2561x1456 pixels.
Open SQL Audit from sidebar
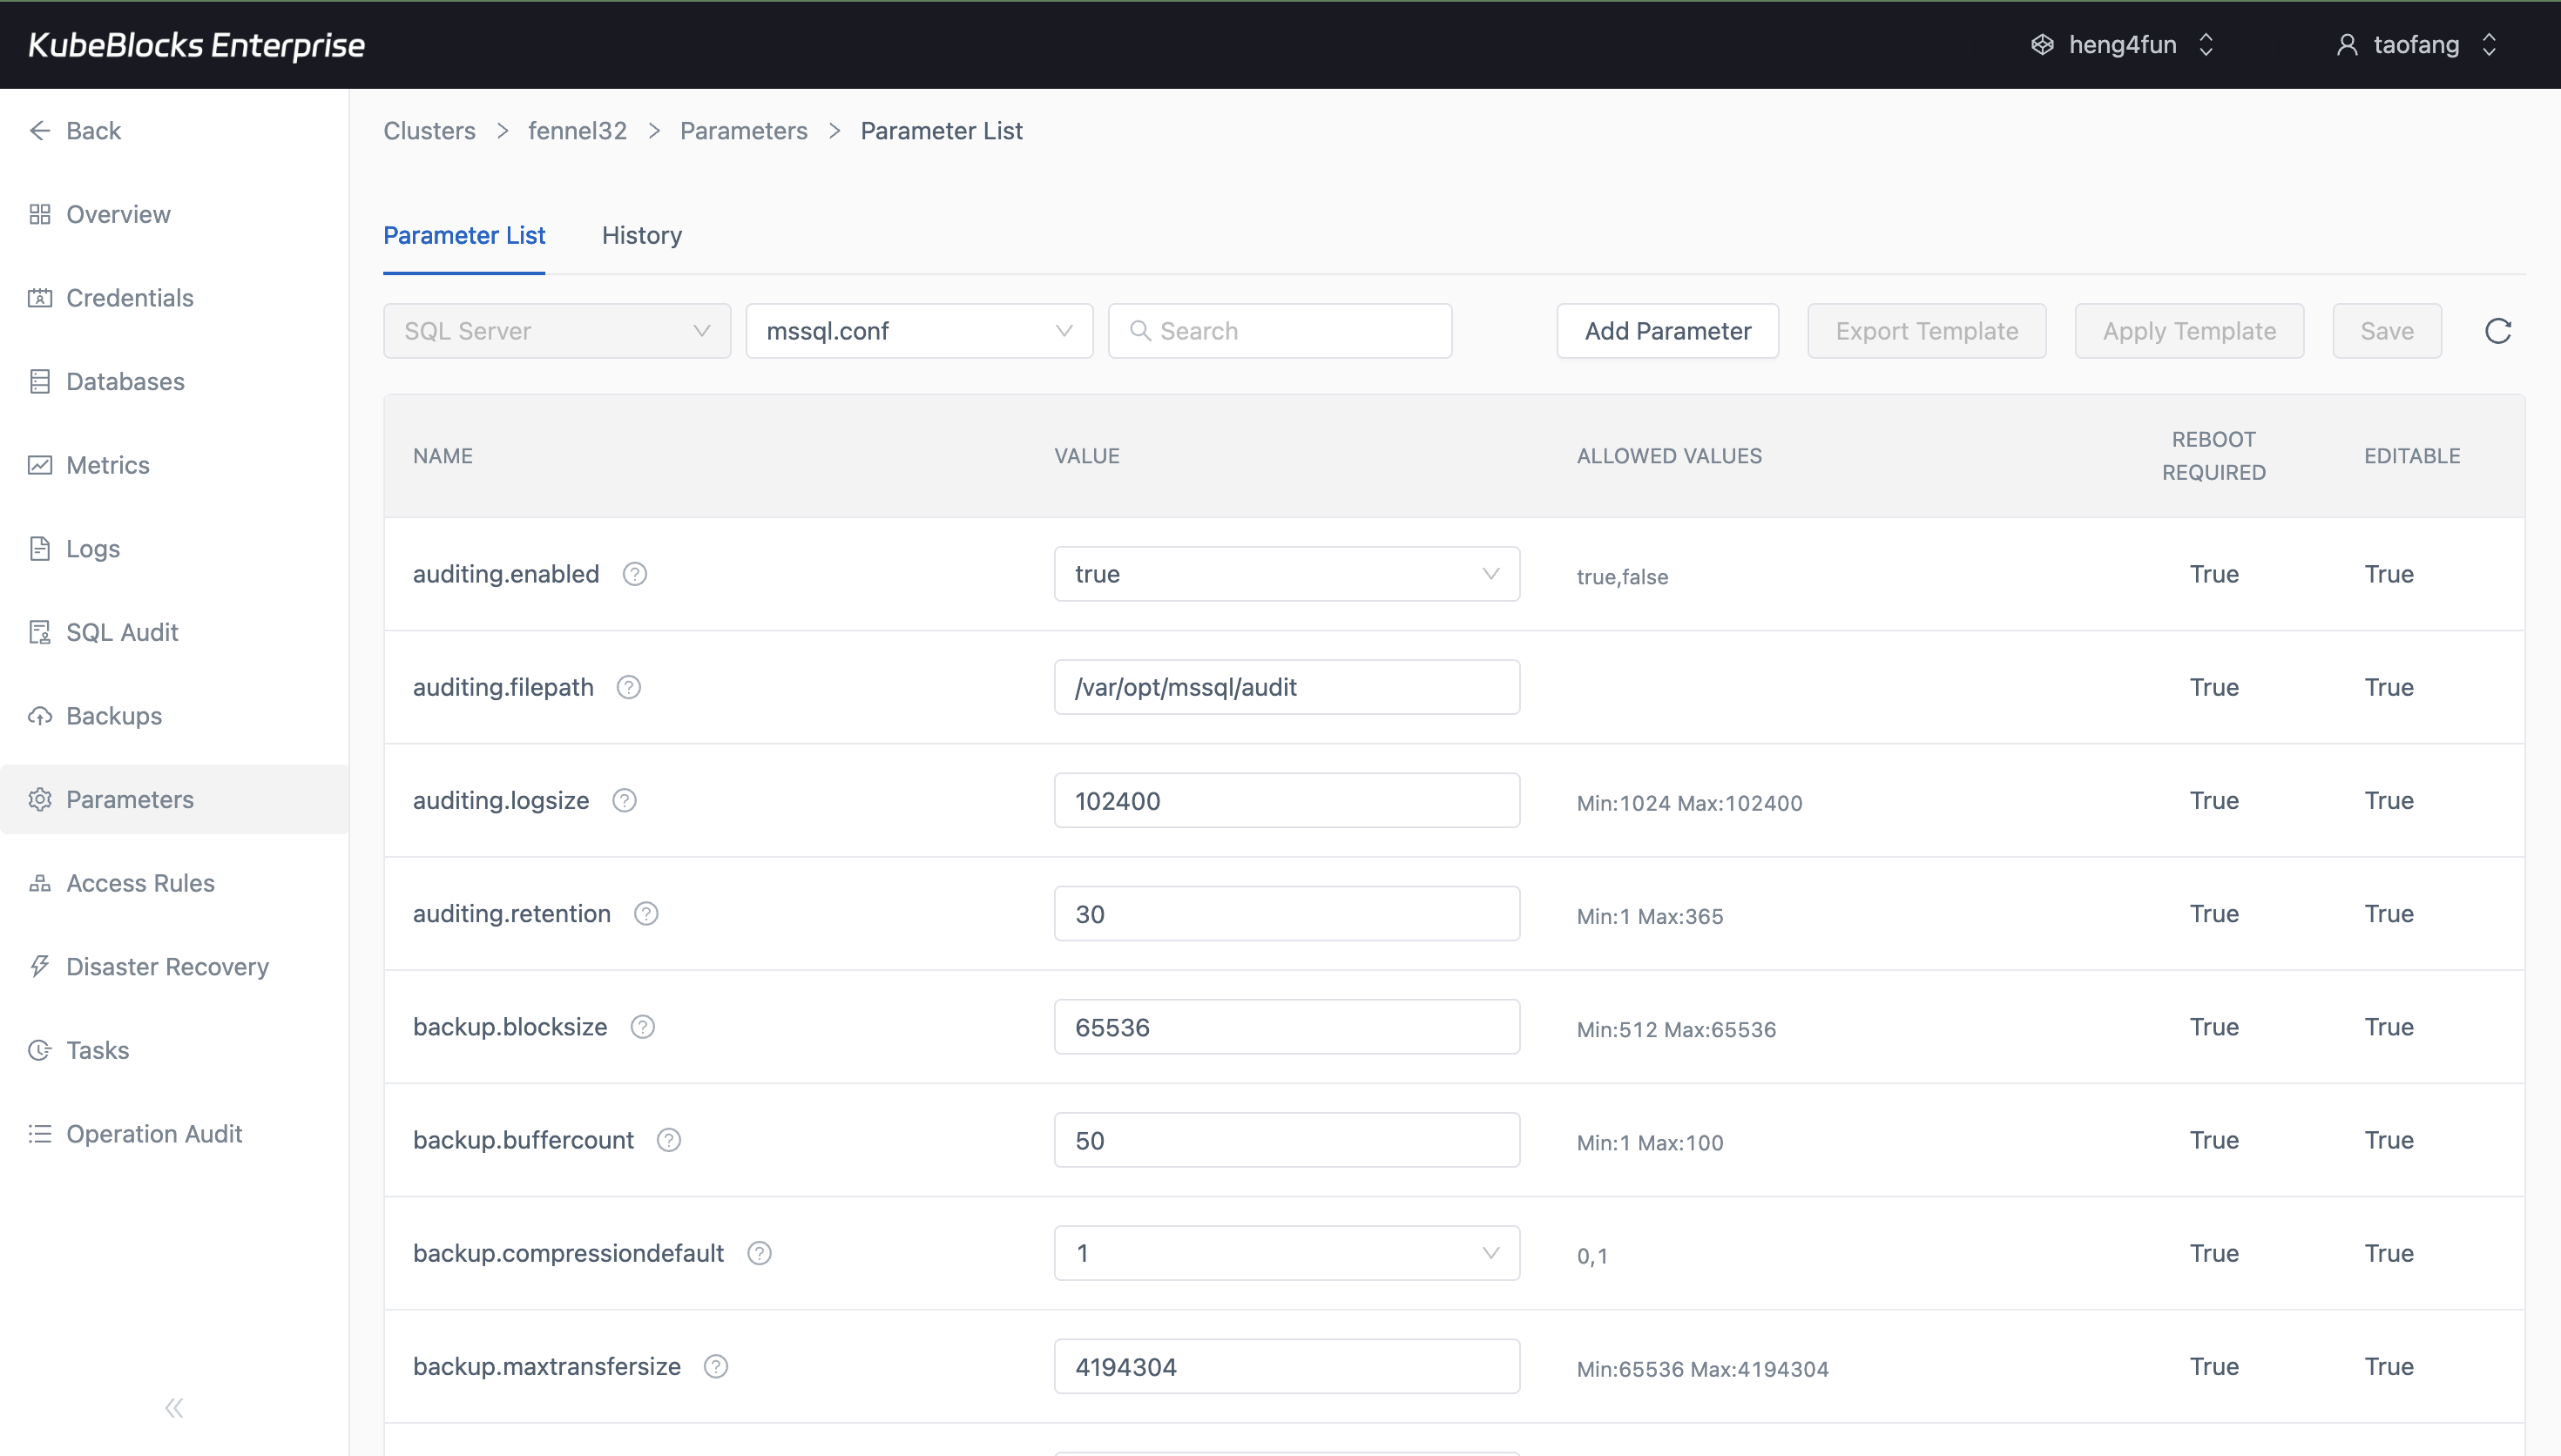tap(121, 632)
